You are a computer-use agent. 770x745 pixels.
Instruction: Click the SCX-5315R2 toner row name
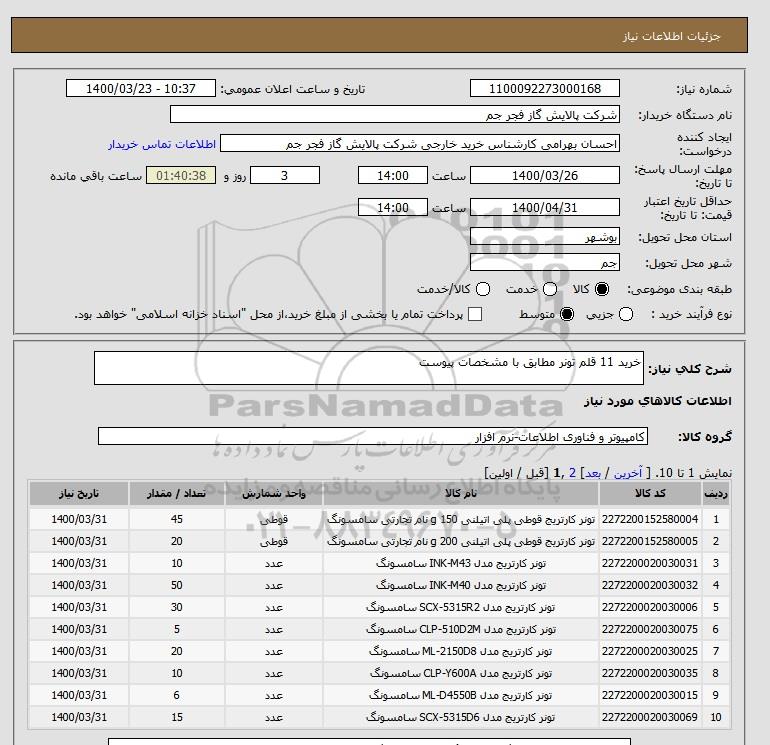click(461, 607)
